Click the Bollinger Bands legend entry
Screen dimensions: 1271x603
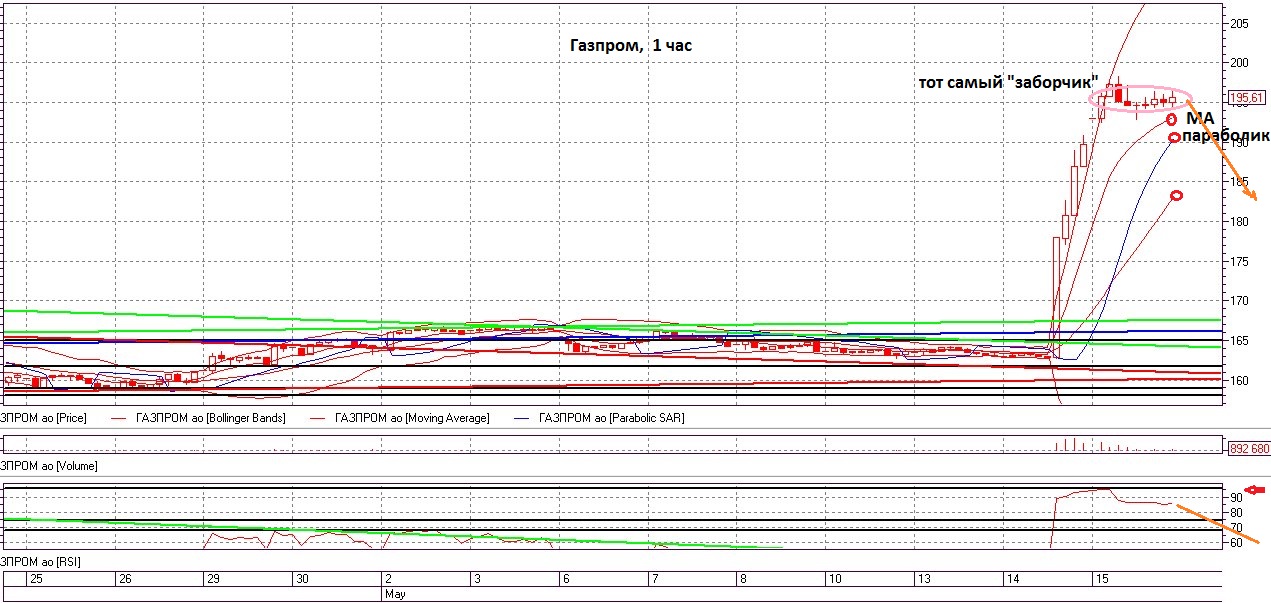point(199,418)
